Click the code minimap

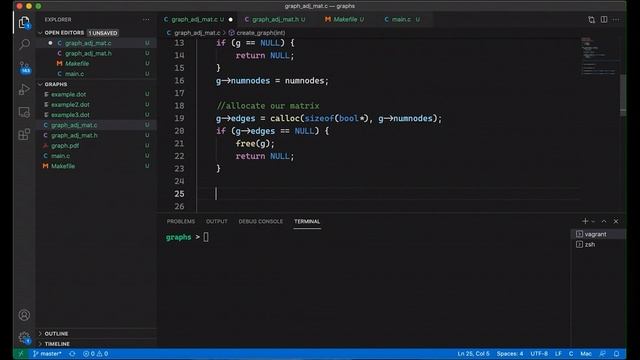coord(599,56)
